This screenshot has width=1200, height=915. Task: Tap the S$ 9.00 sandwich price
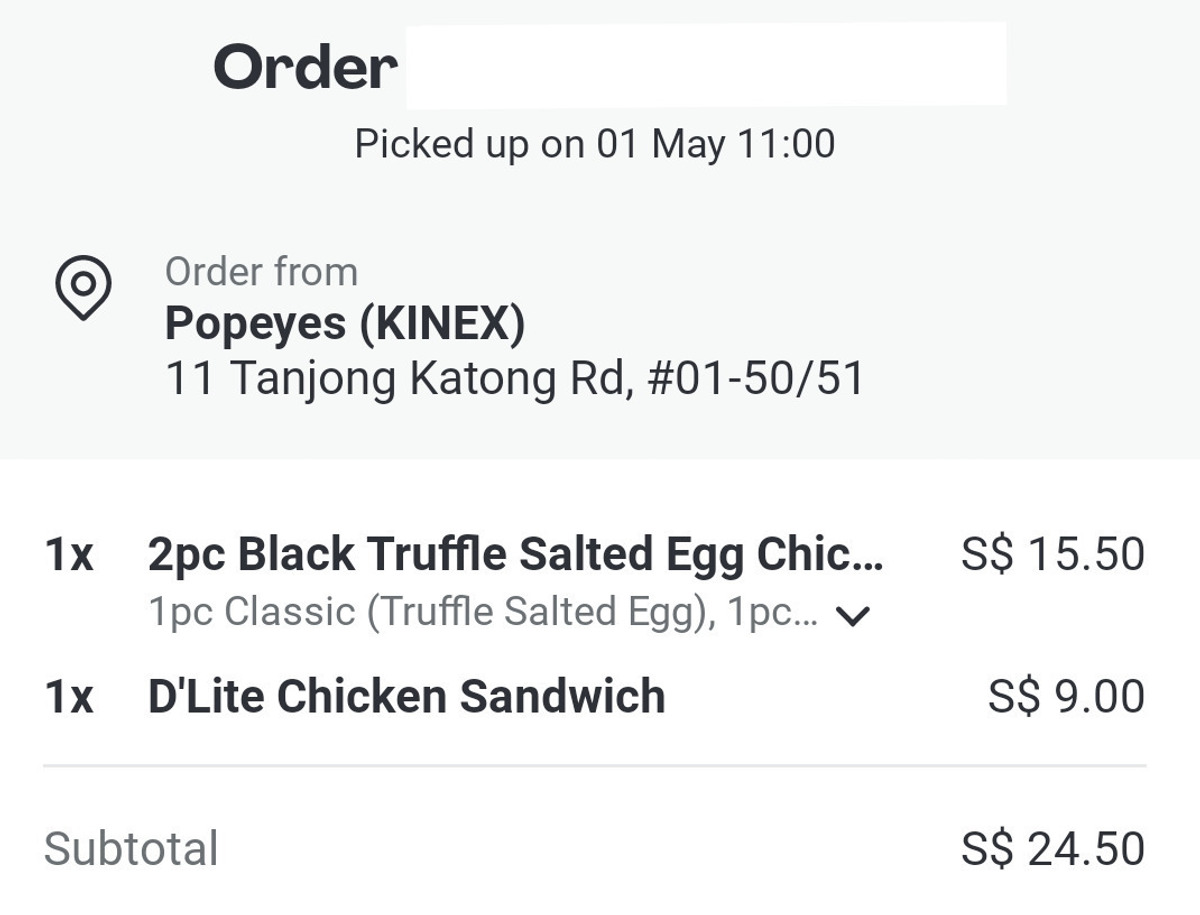(1066, 696)
